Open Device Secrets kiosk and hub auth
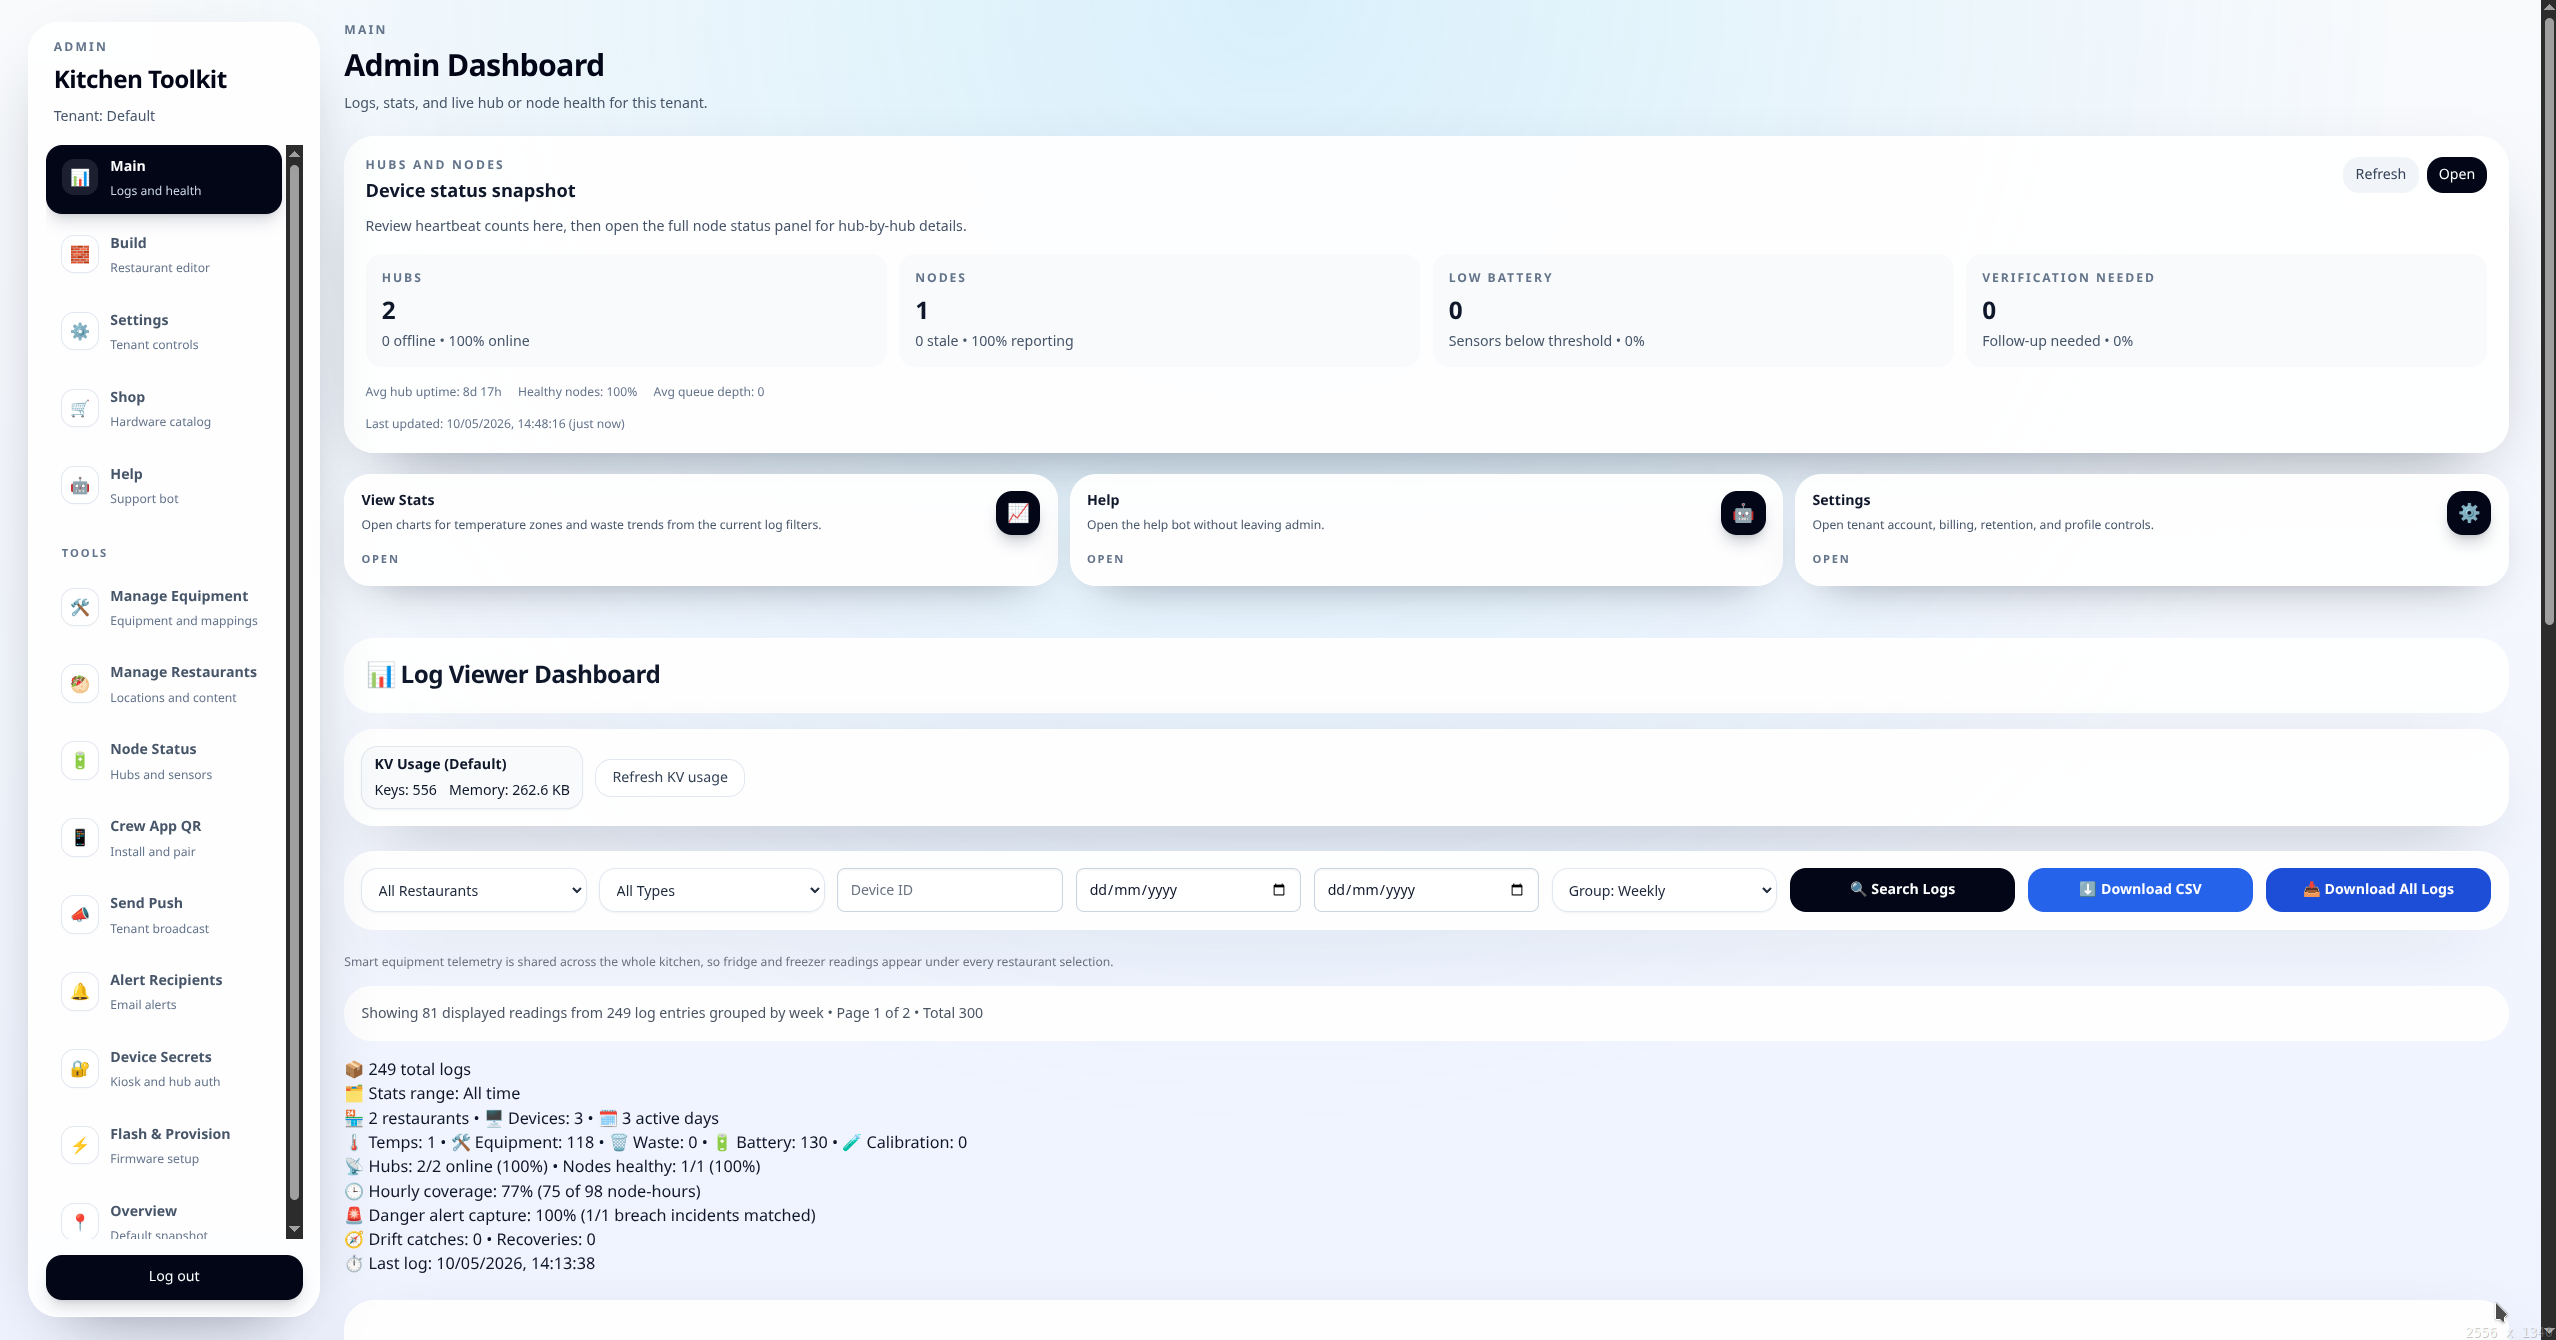This screenshot has width=2556, height=1340. (164, 1069)
